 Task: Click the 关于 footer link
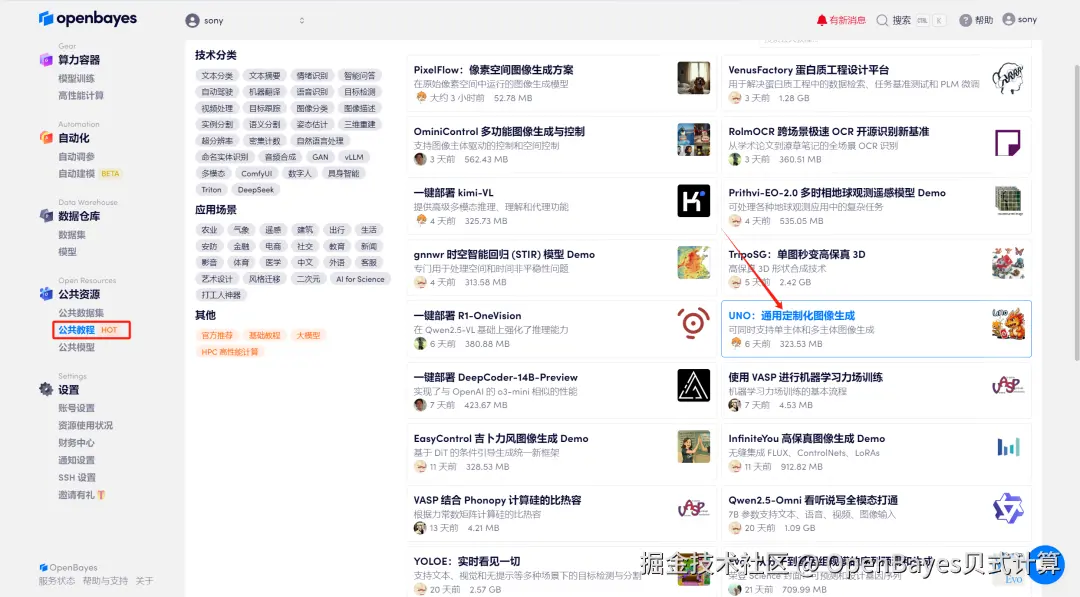[145, 581]
